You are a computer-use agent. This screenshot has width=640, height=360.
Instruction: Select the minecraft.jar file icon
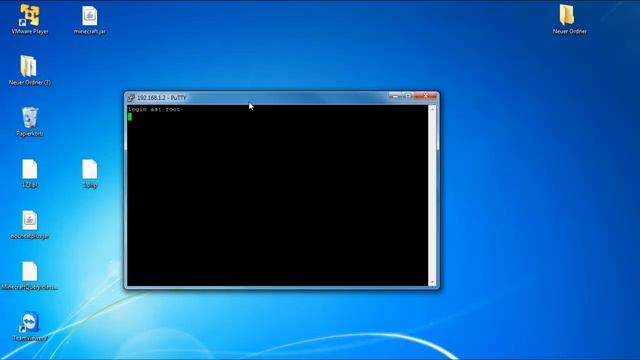[90, 20]
